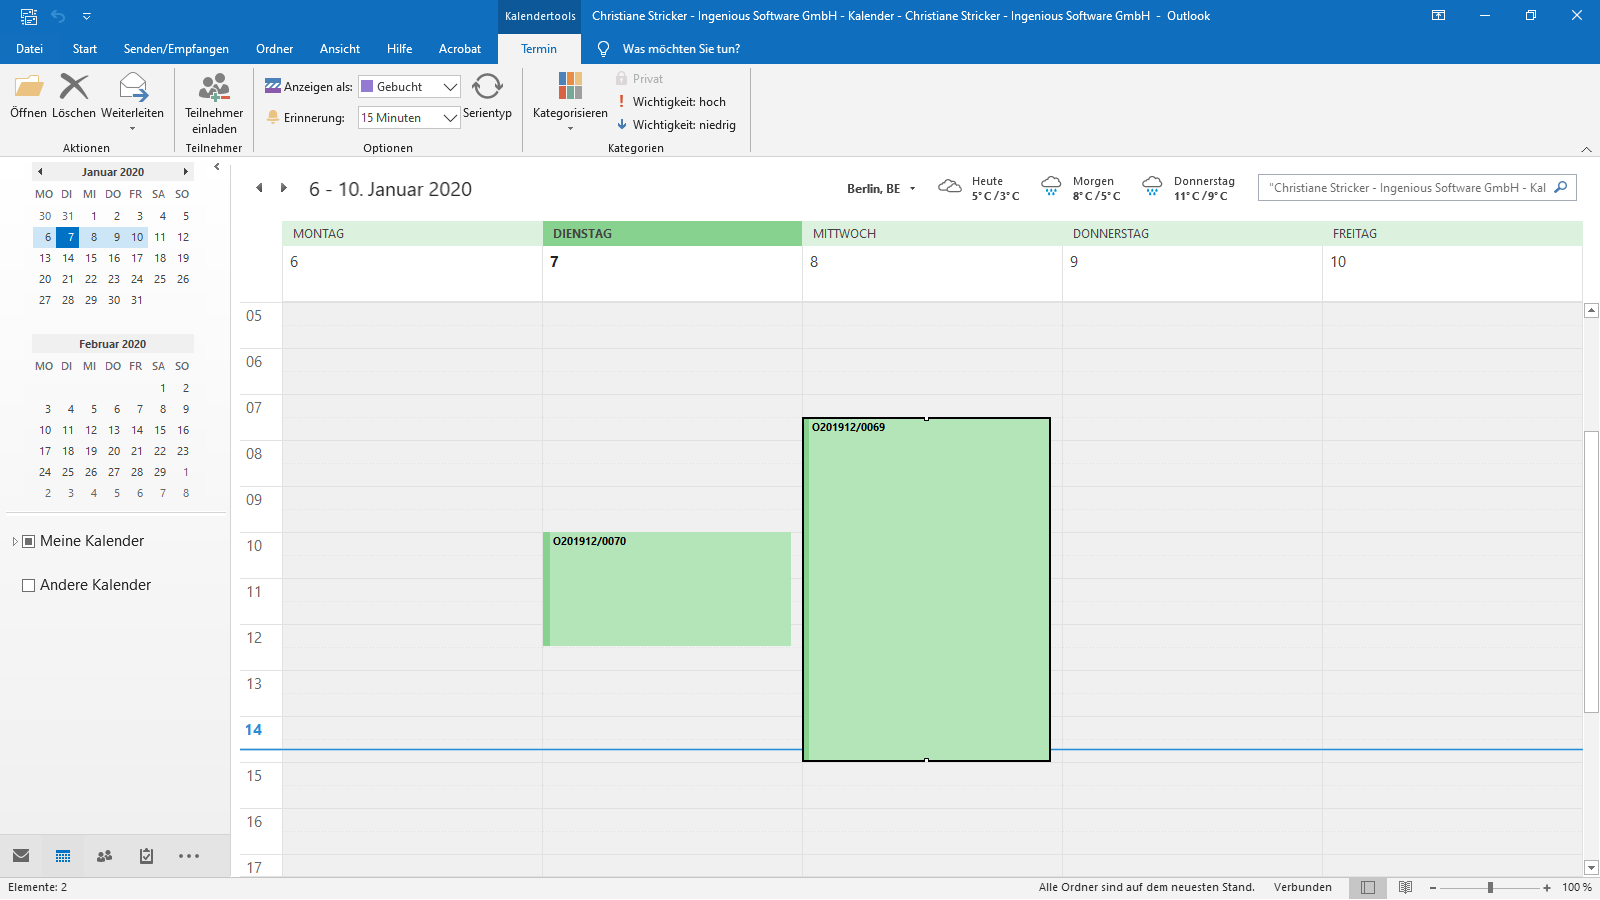
Task: Expand the Berlin, BE weather location dropdown
Action: tap(912, 189)
